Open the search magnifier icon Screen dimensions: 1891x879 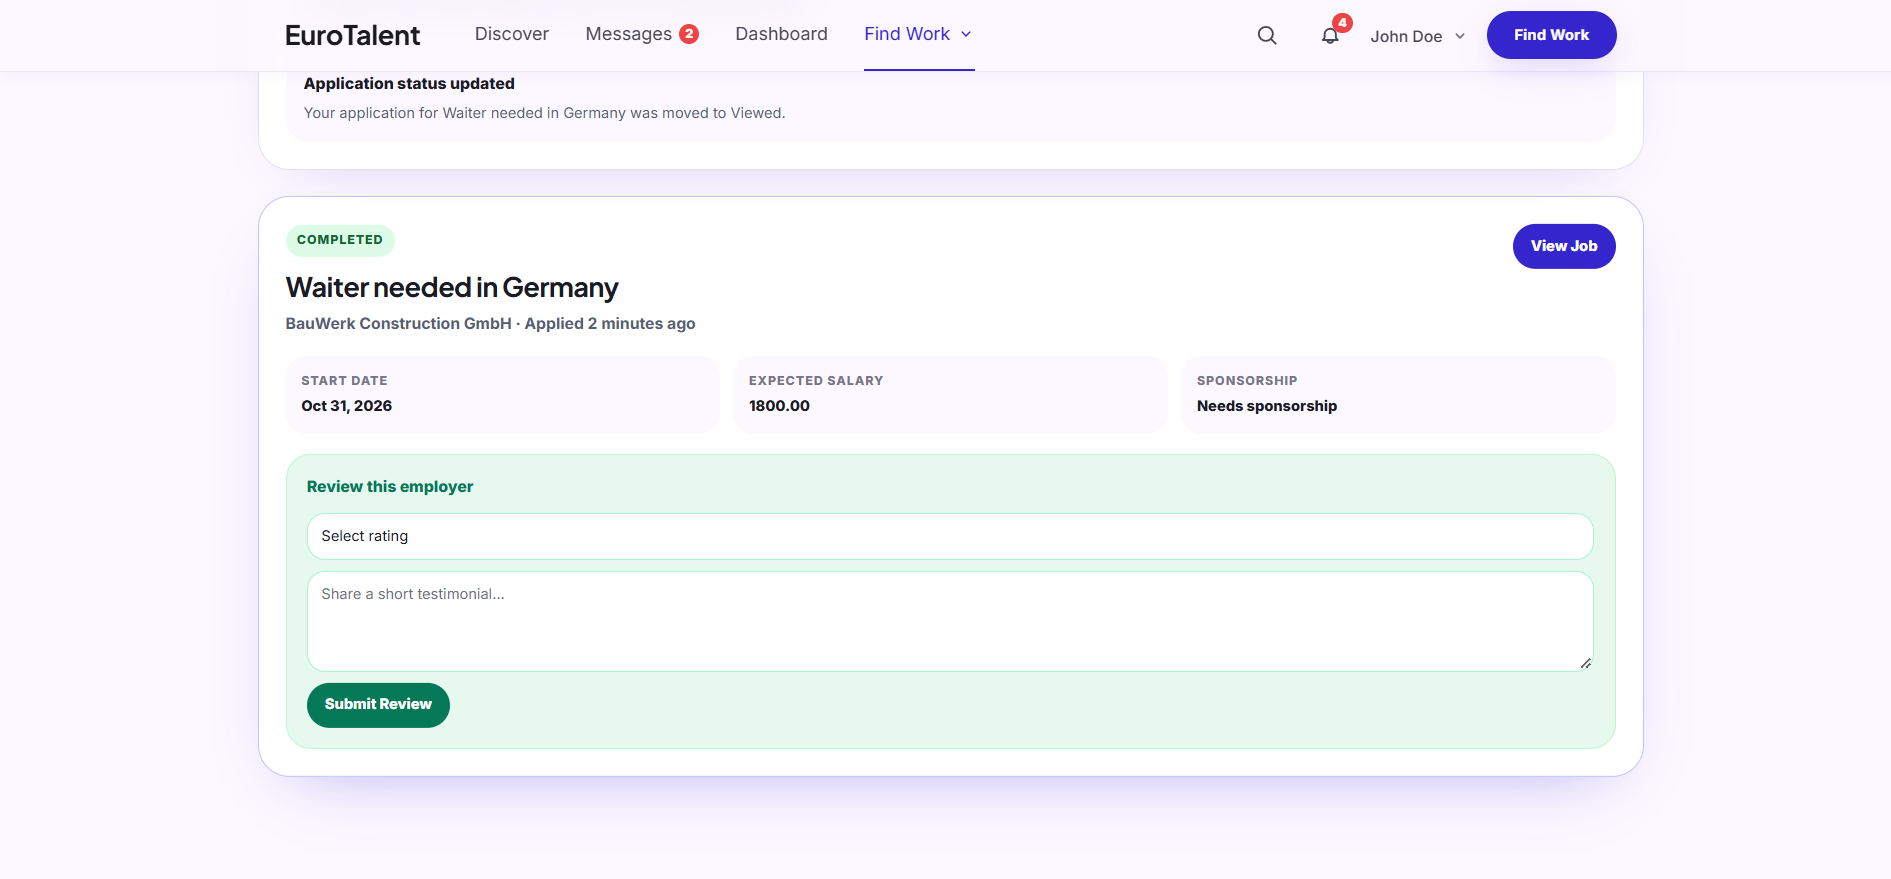(1267, 36)
